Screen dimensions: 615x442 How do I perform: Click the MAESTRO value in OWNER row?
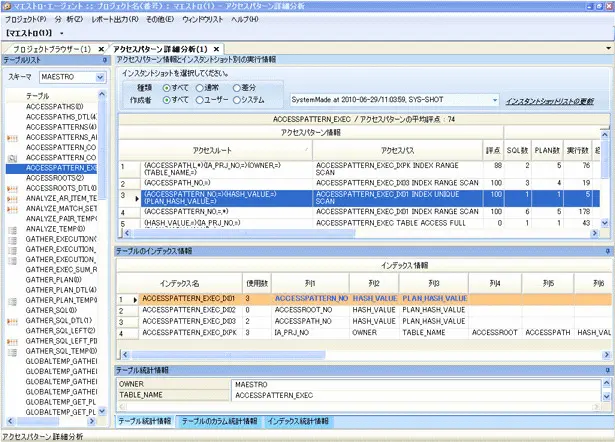pos(251,384)
